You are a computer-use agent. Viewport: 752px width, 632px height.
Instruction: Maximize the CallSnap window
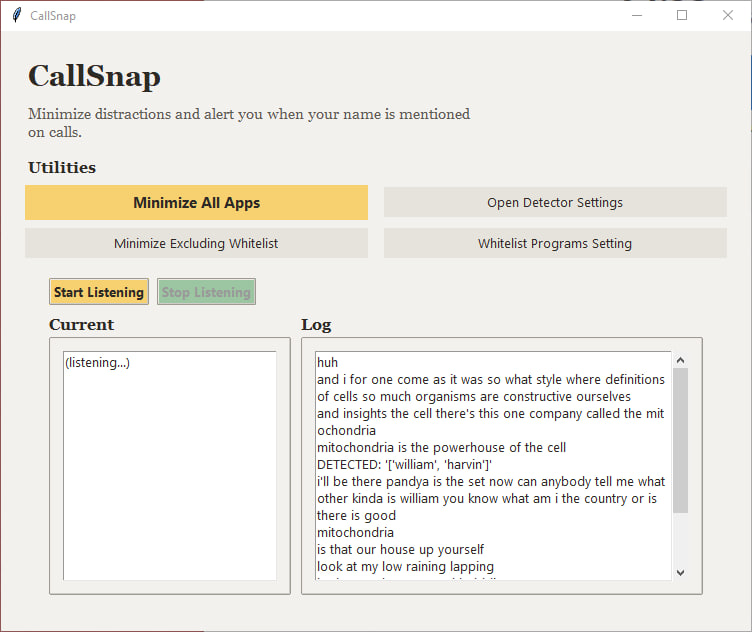click(682, 15)
